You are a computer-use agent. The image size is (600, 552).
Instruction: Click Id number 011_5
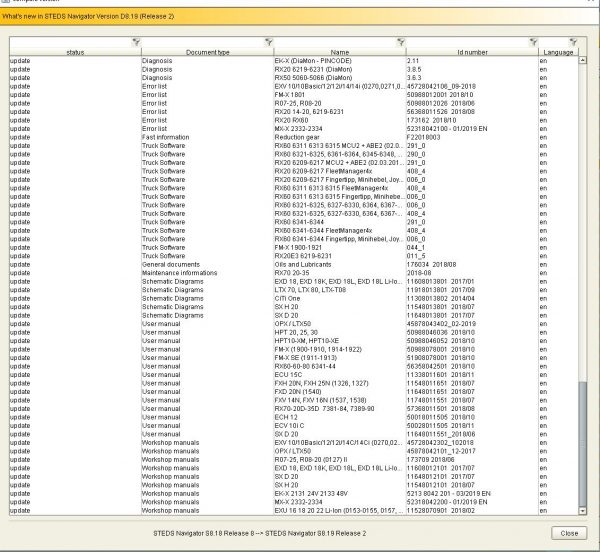(416, 256)
